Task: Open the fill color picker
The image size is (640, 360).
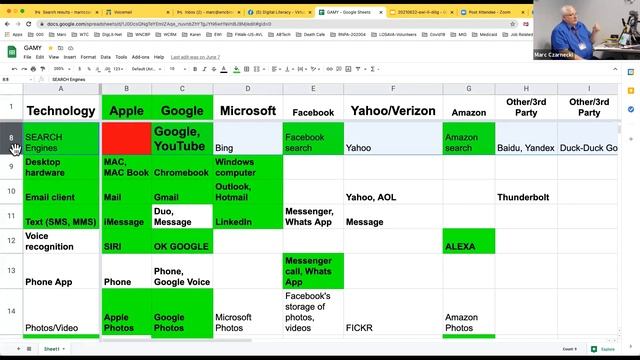Action: 236,69
